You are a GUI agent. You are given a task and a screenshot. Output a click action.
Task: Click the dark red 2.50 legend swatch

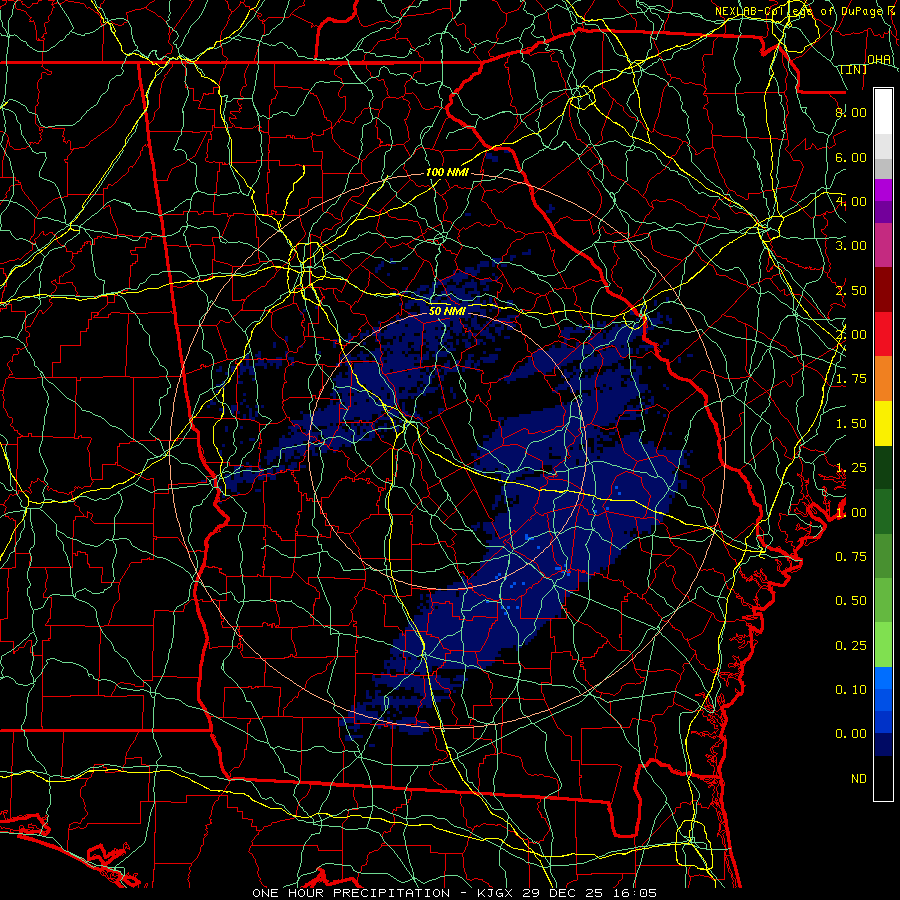pos(883,290)
